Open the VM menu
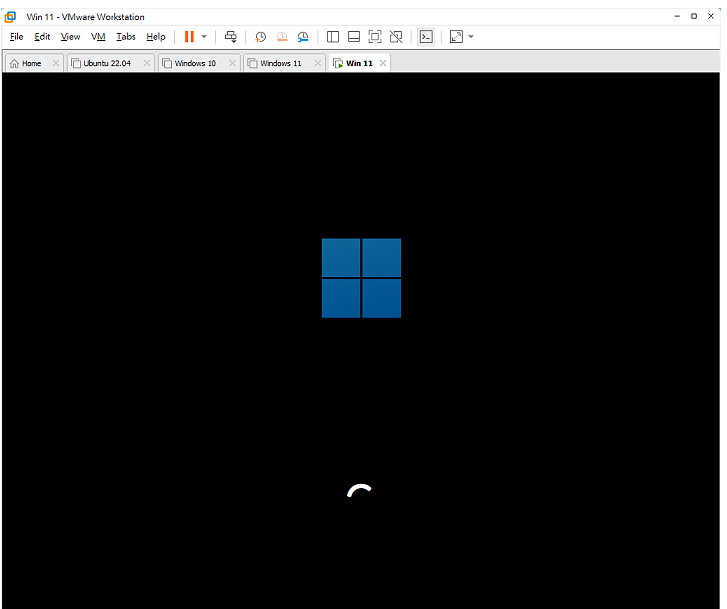The height and width of the screenshot is (609, 727). point(98,37)
